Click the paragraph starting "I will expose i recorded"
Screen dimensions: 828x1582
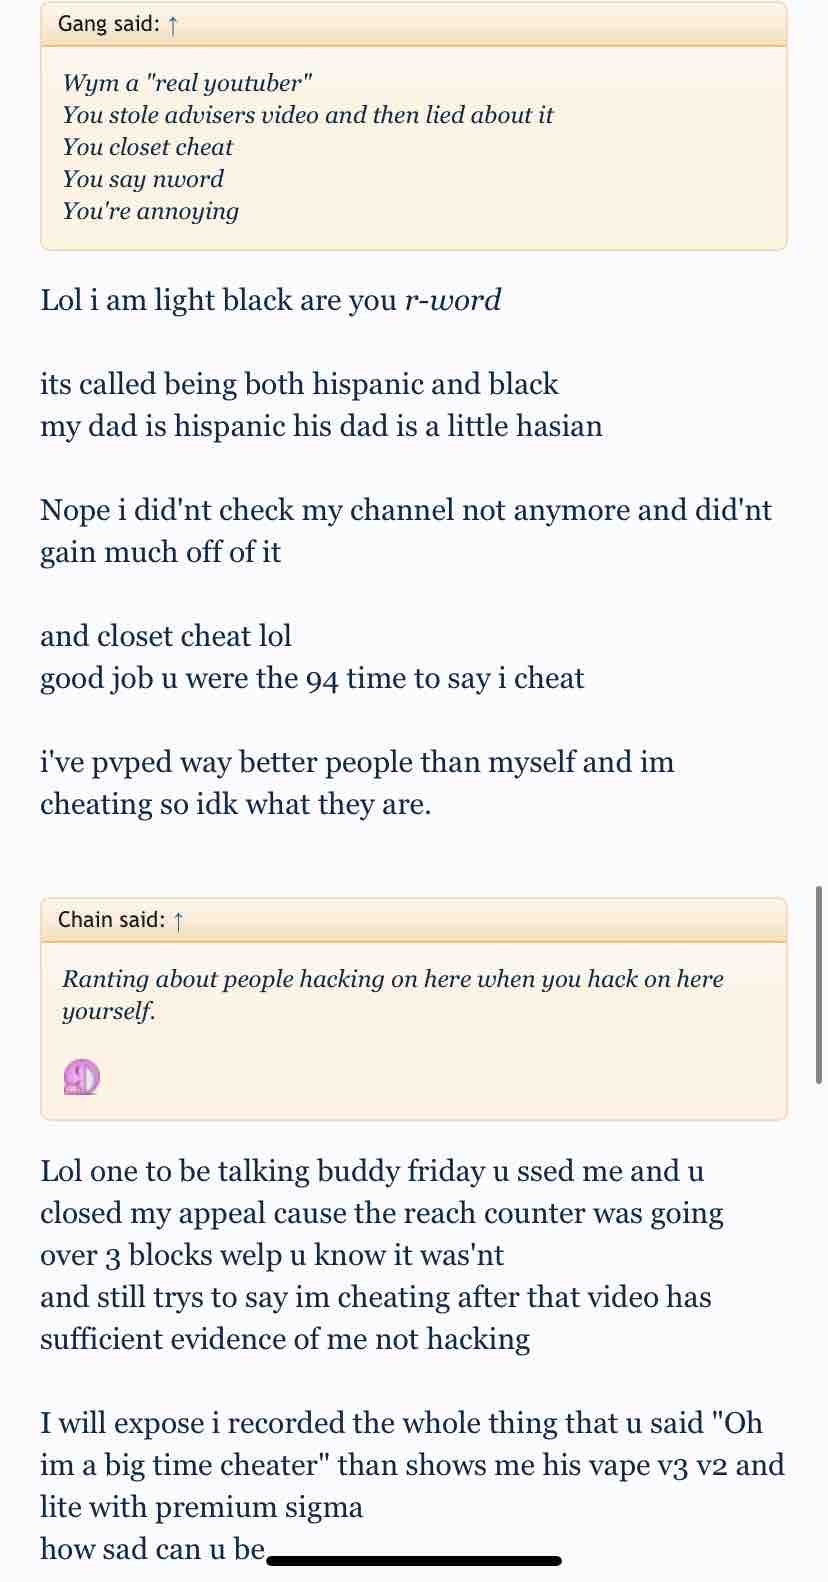(412, 1465)
